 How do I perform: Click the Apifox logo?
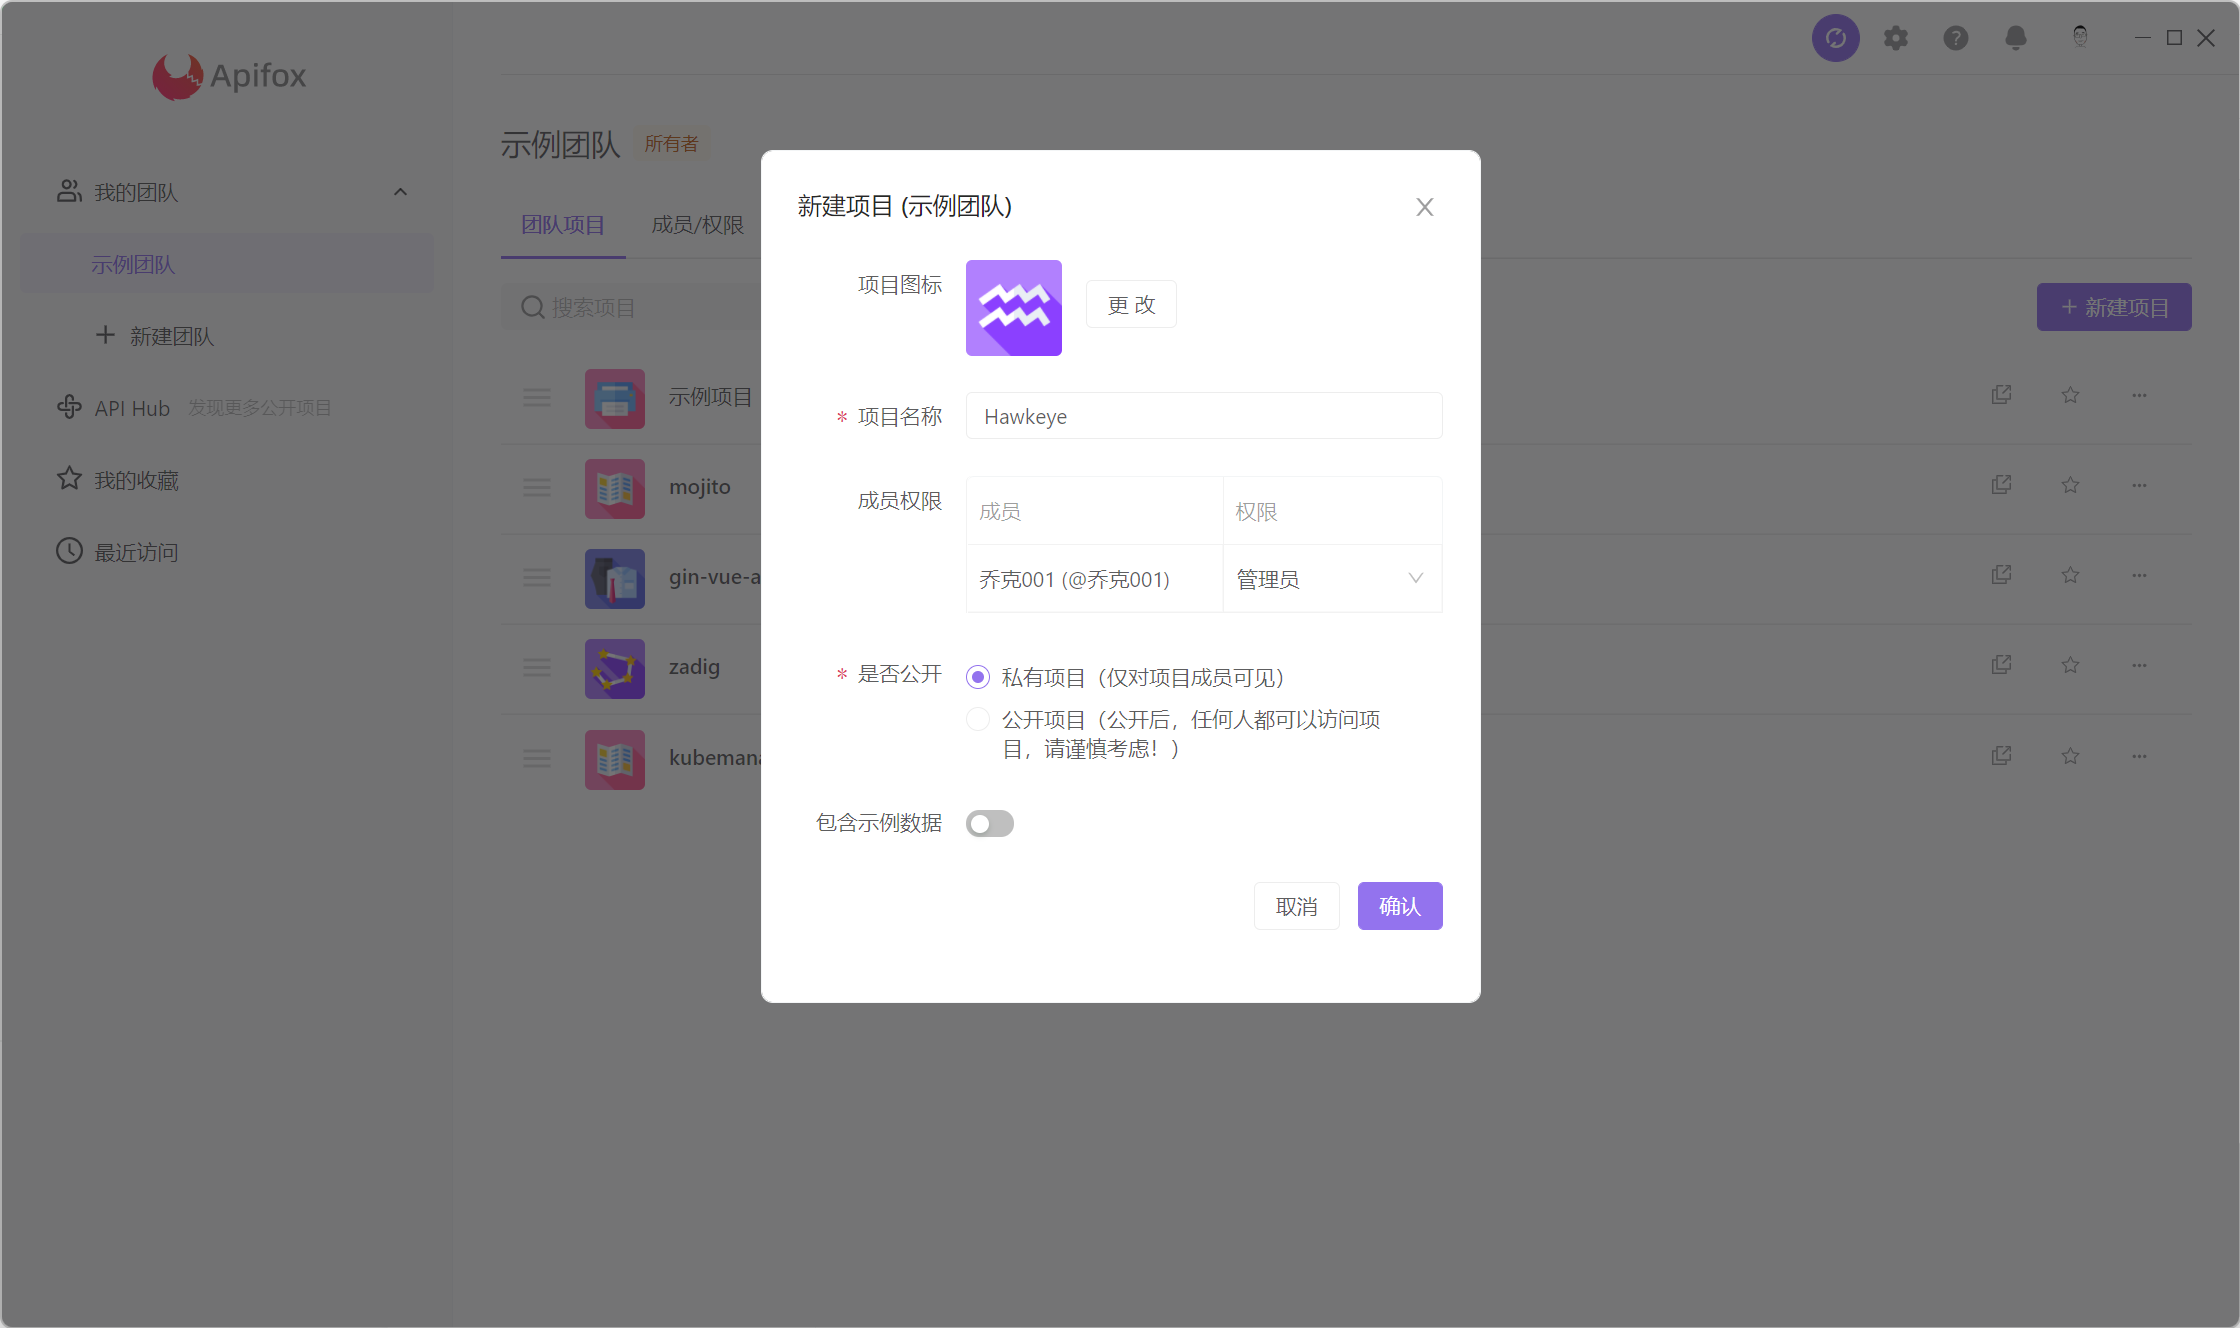[x=229, y=76]
